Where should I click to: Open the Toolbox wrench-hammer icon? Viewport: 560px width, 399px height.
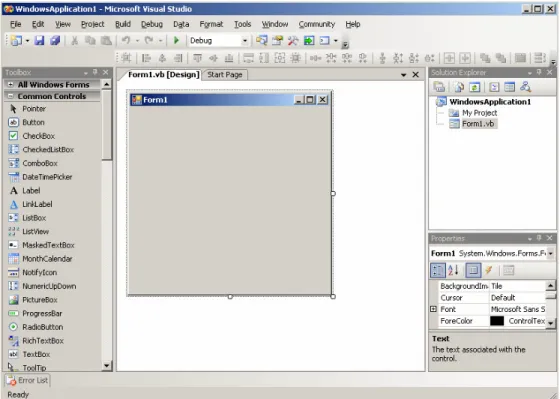(x=293, y=40)
